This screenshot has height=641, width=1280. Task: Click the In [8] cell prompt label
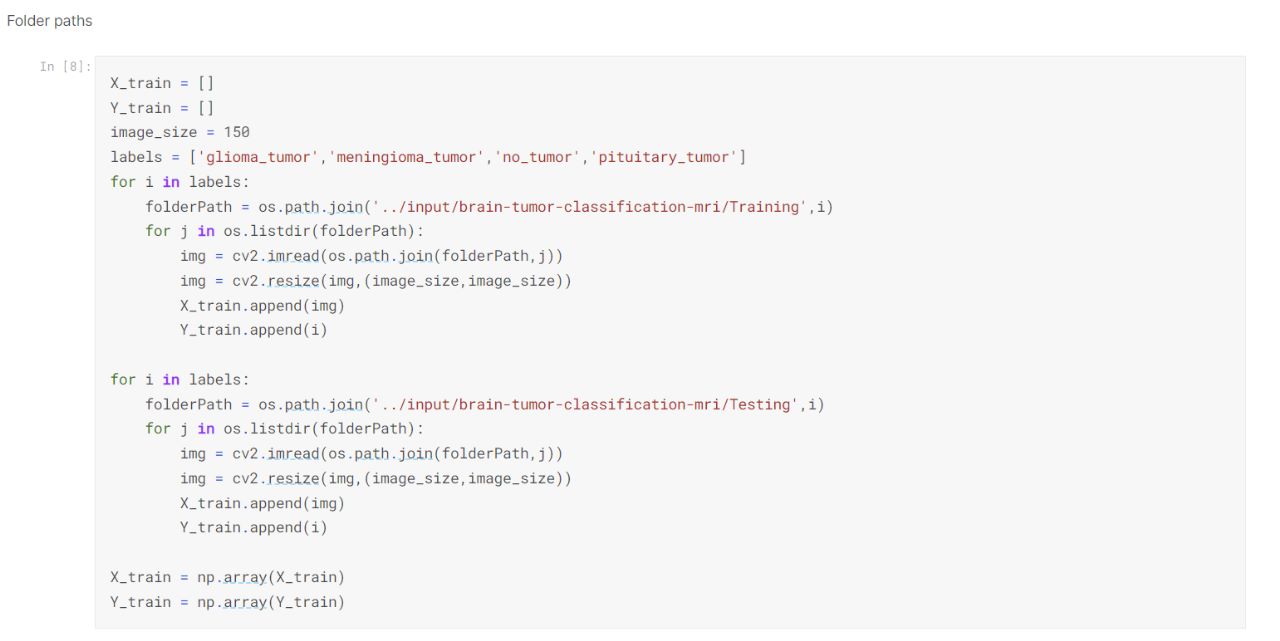coord(65,67)
